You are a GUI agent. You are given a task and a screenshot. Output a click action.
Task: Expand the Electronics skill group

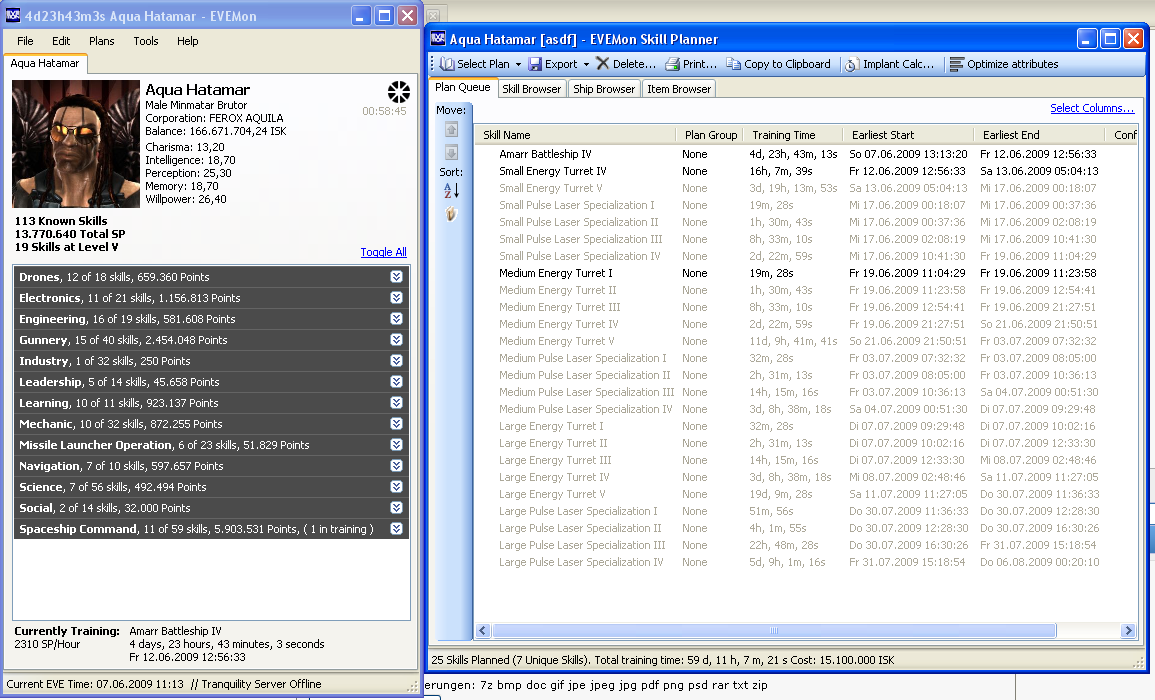[396, 298]
